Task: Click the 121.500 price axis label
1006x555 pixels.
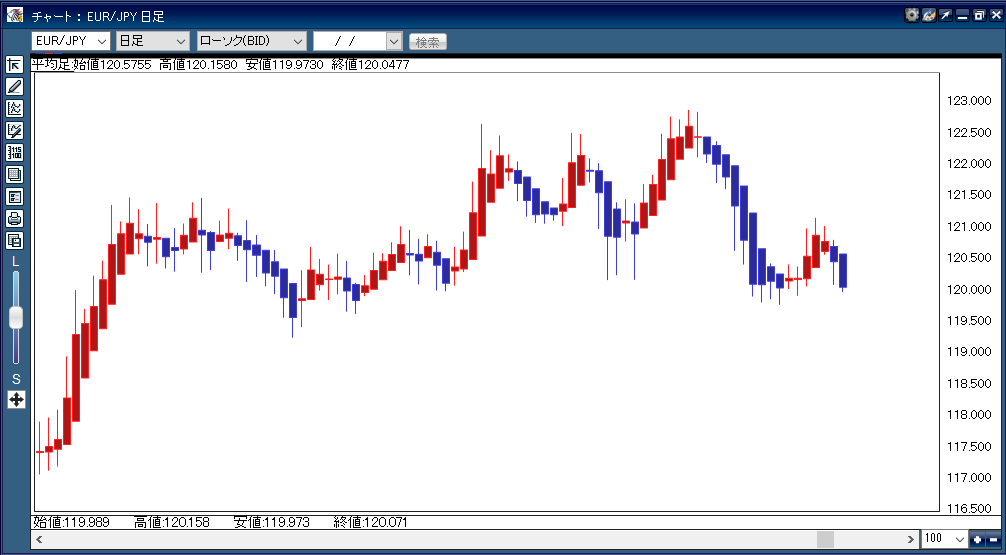Action: click(x=969, y=195)
